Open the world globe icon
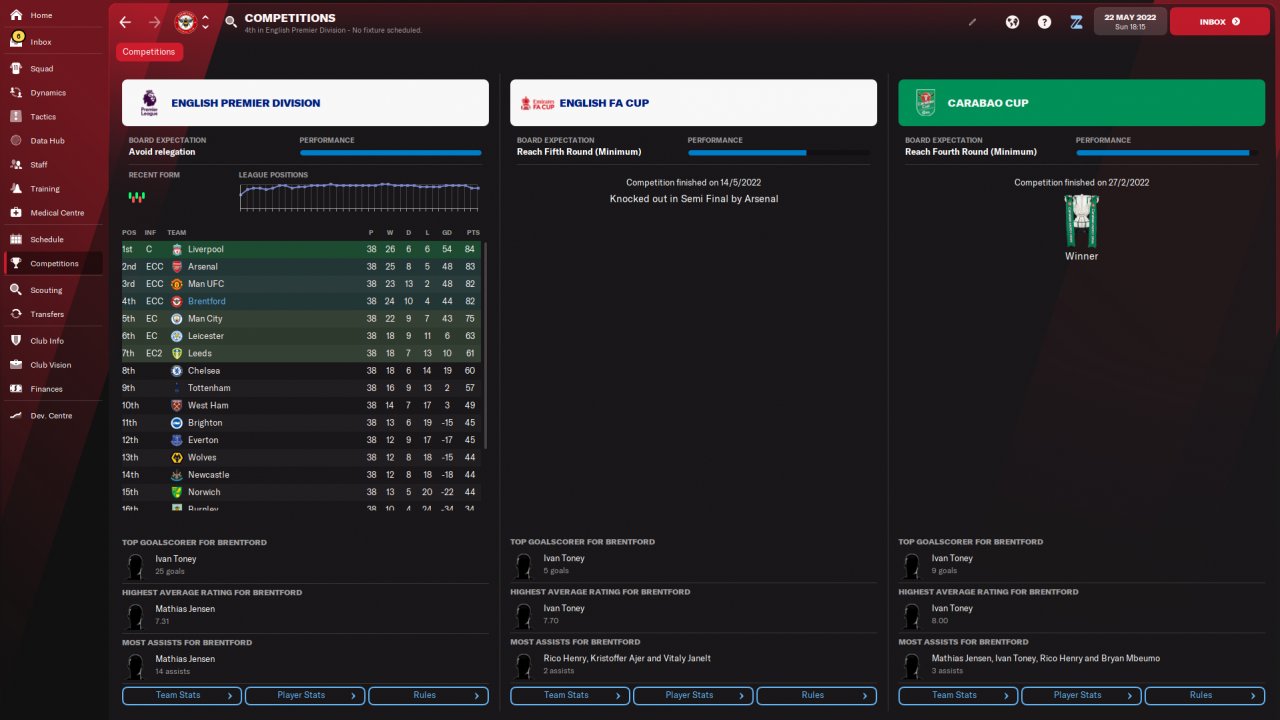This screenshot has width=1280, height=720. (x=1012, y=21)
